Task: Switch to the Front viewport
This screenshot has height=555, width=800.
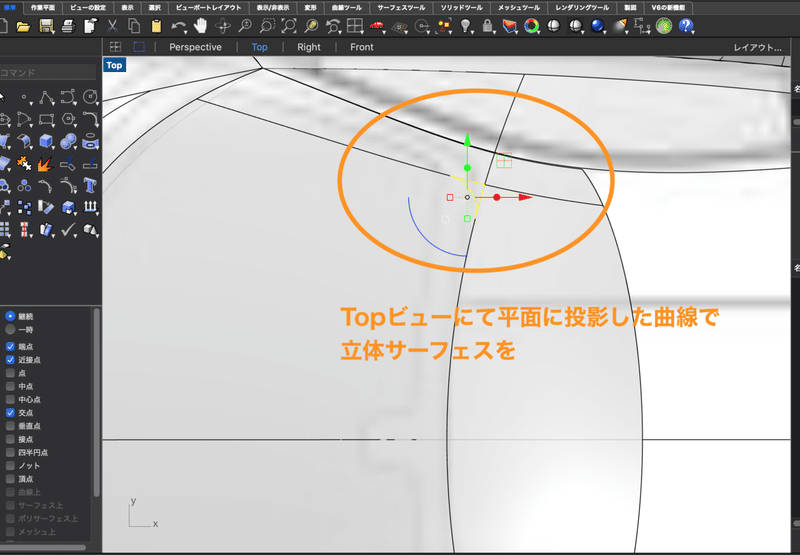Action: point(362,47)
